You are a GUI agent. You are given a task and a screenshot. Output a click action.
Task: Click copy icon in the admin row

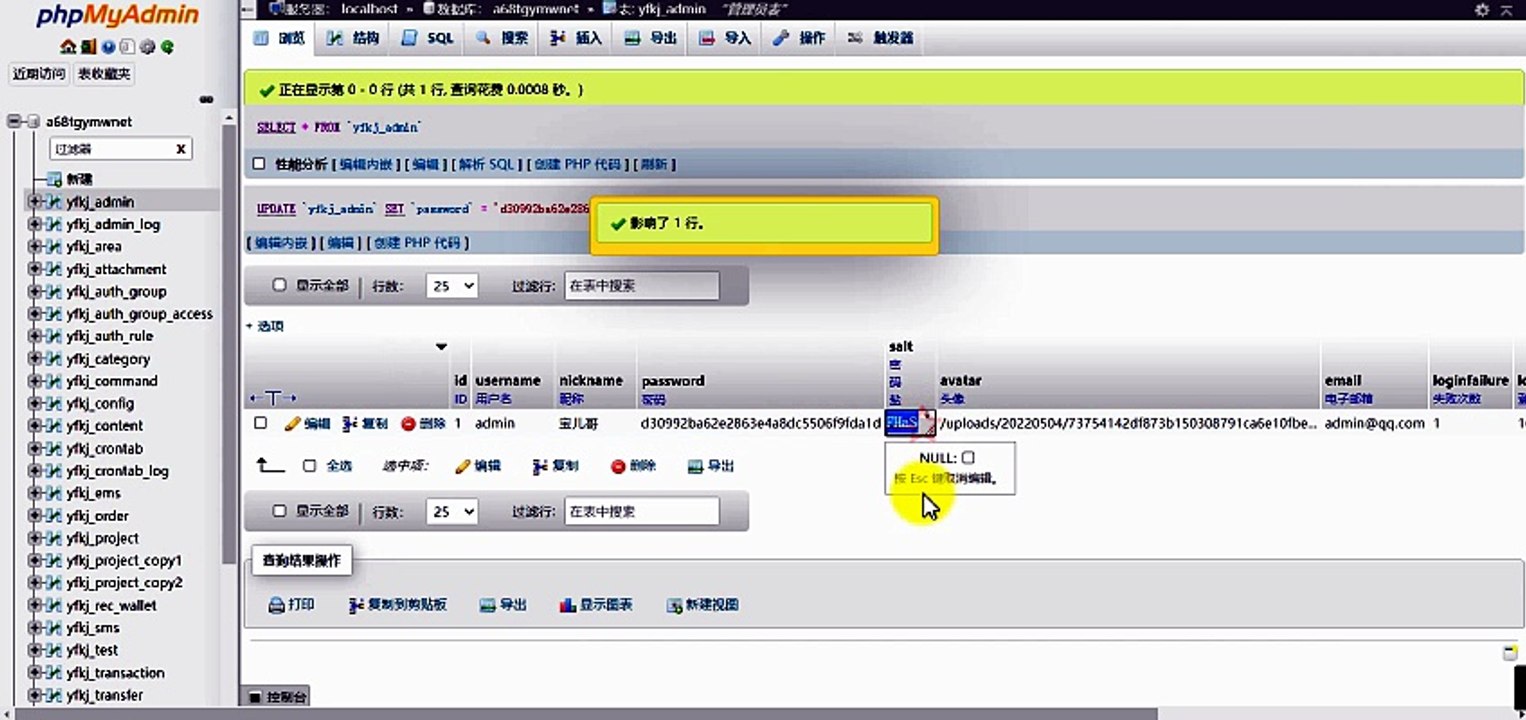[x=350, y=424]
